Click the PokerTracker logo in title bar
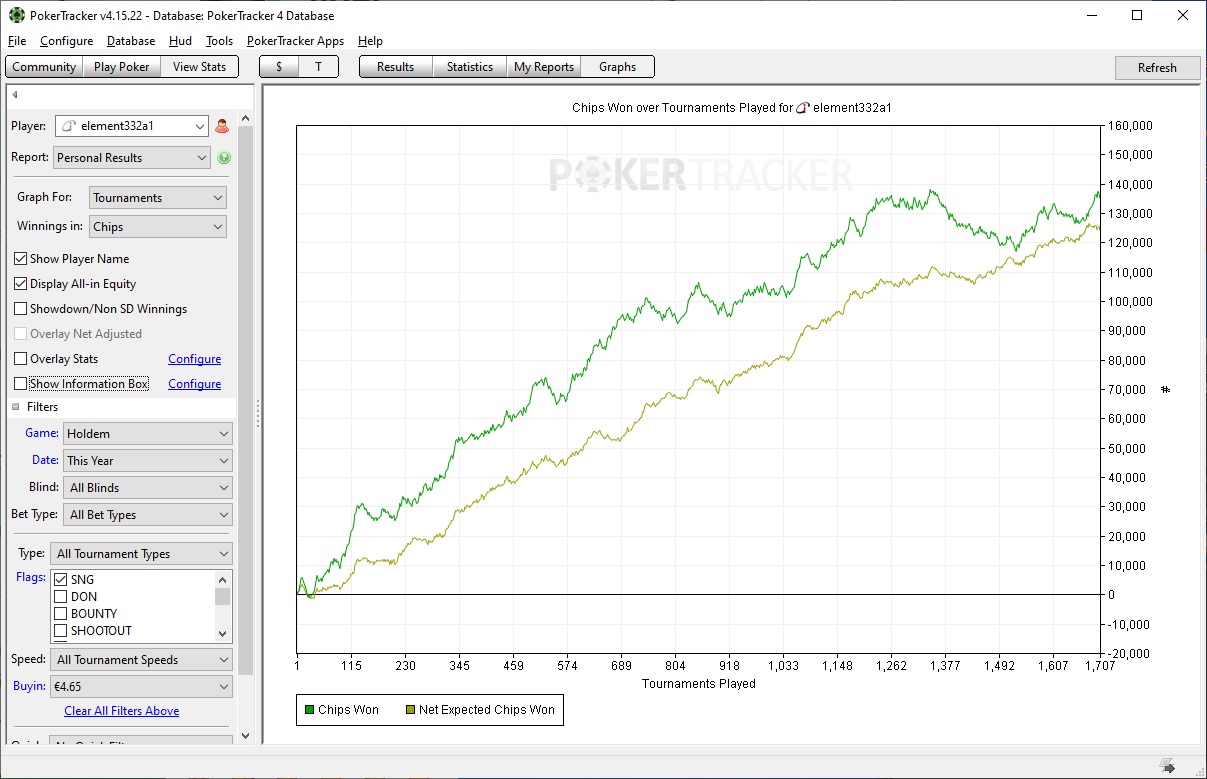Image resolution: width=1207 pixels, height=779 pixels. pos(17,15)
